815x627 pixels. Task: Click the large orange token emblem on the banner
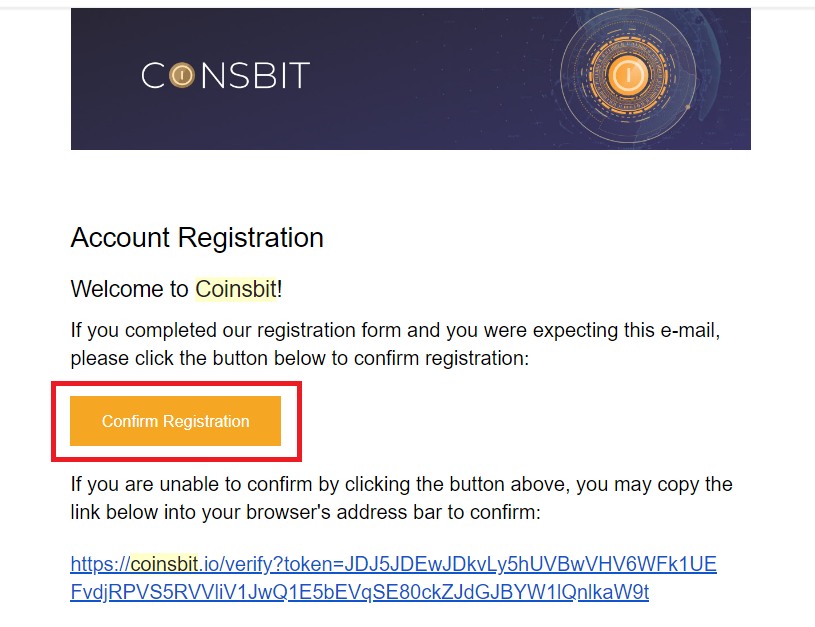pyautogui.click(x=628, y=75)
